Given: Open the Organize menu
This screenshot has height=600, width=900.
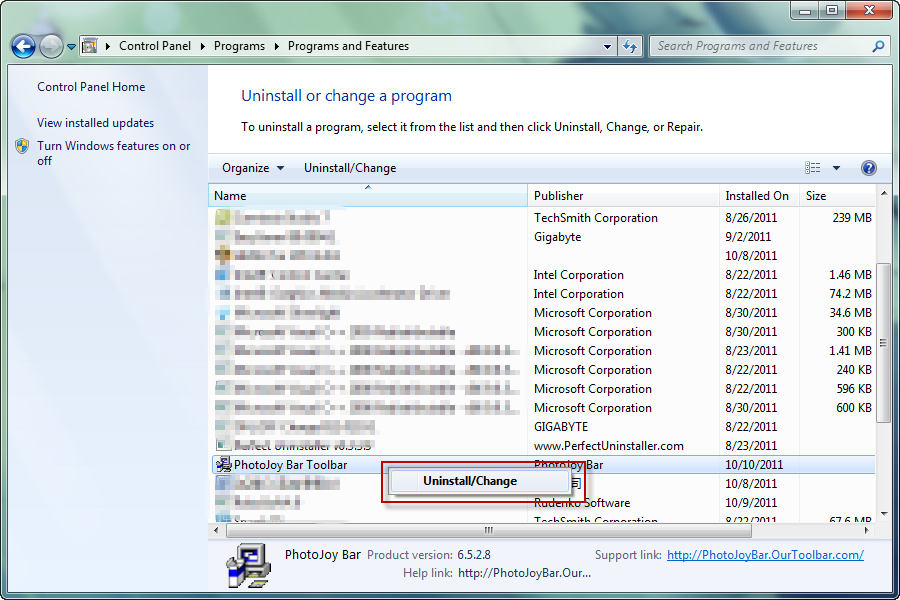Looking at the screenshot, I should (253, 168).
